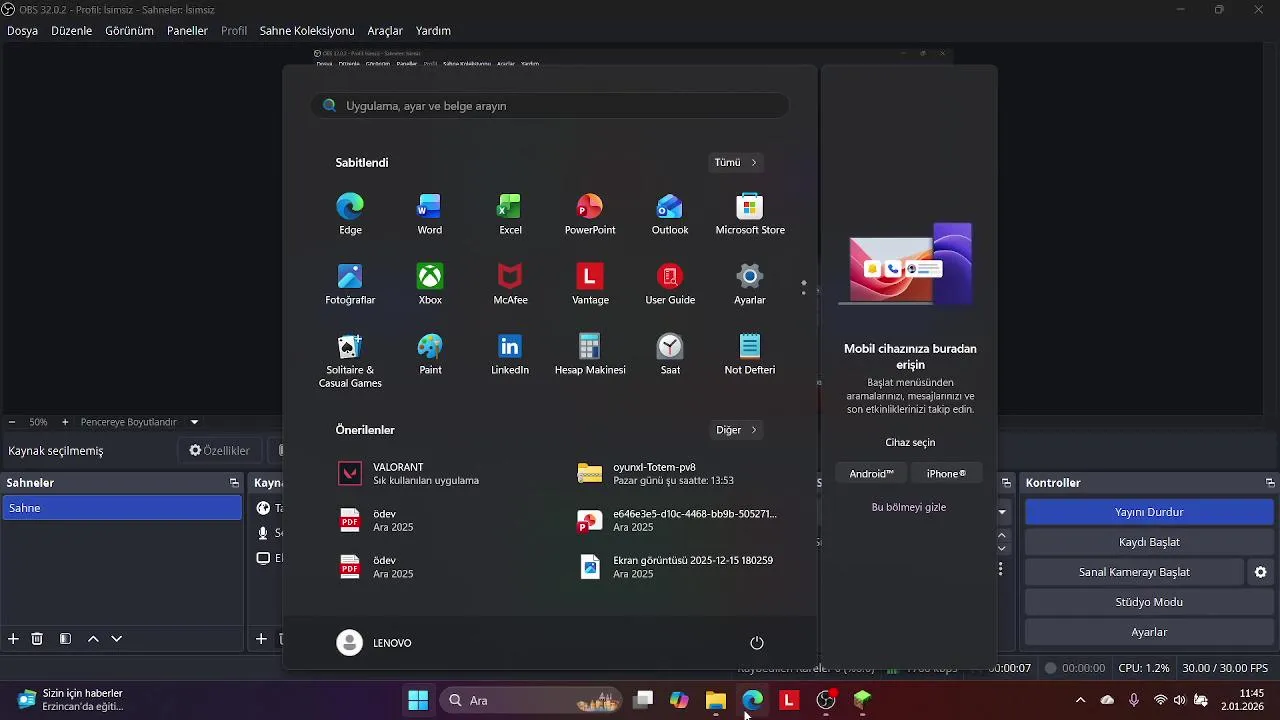Move scene down in Sahneler panel

117,639
